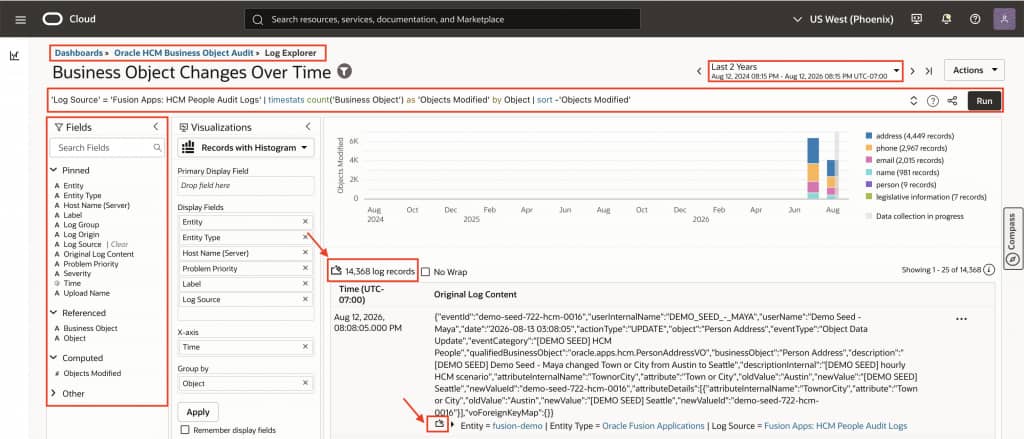Open query help question mark icon
The image size is (1024, 439).
[x=933, y=101]
